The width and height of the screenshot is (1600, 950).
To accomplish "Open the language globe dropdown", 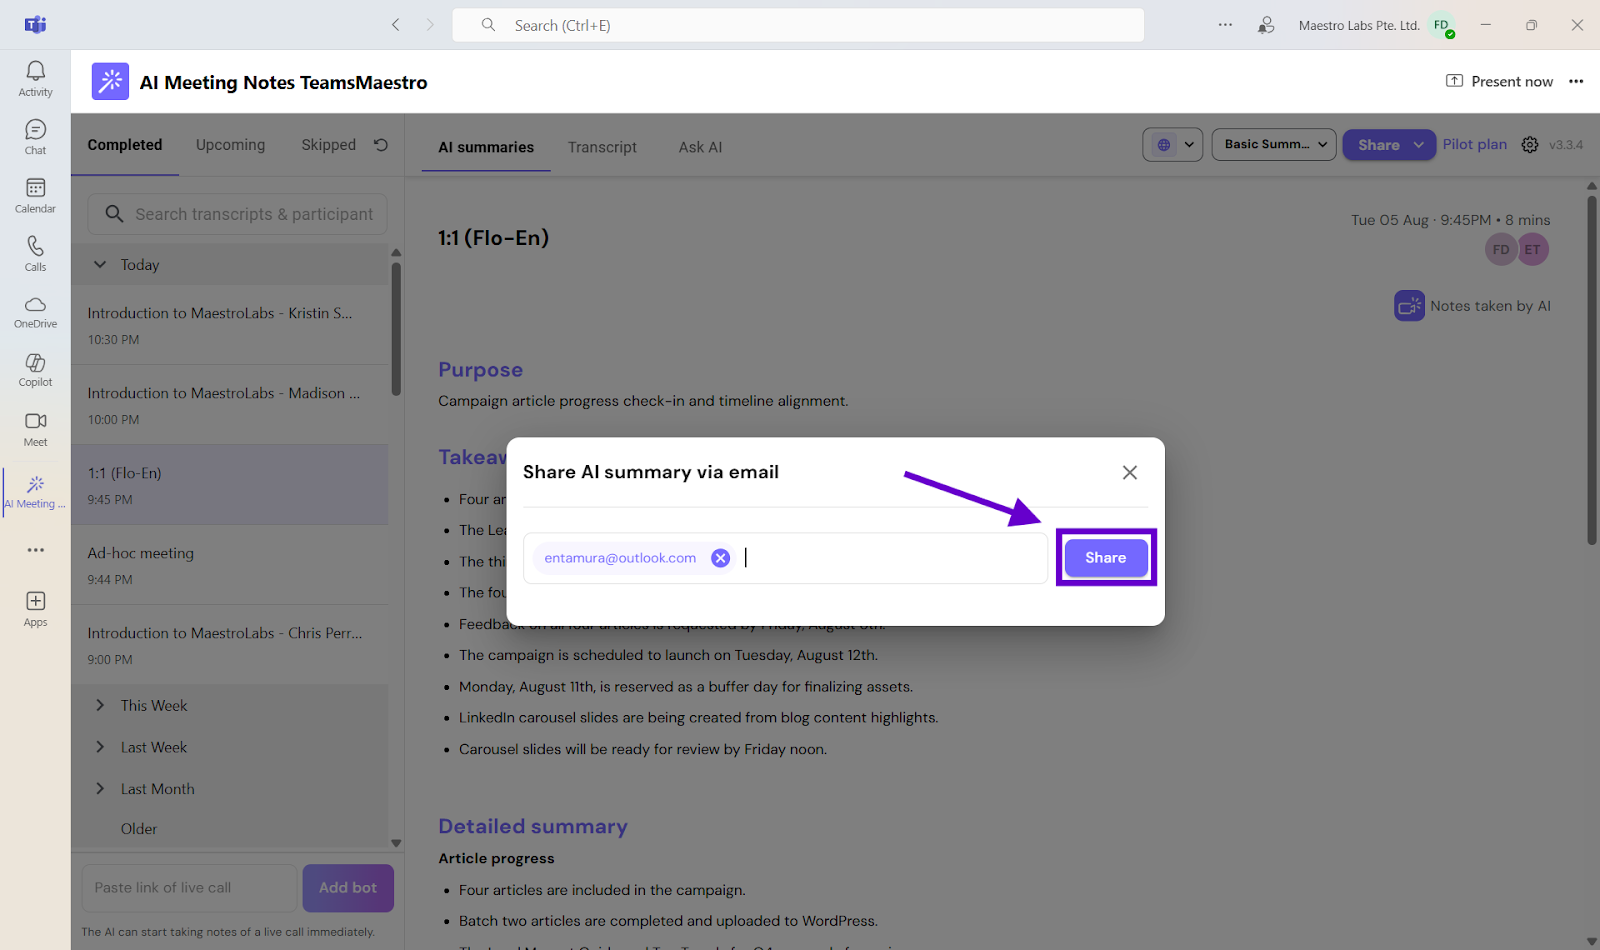I will coord(1173,145).
